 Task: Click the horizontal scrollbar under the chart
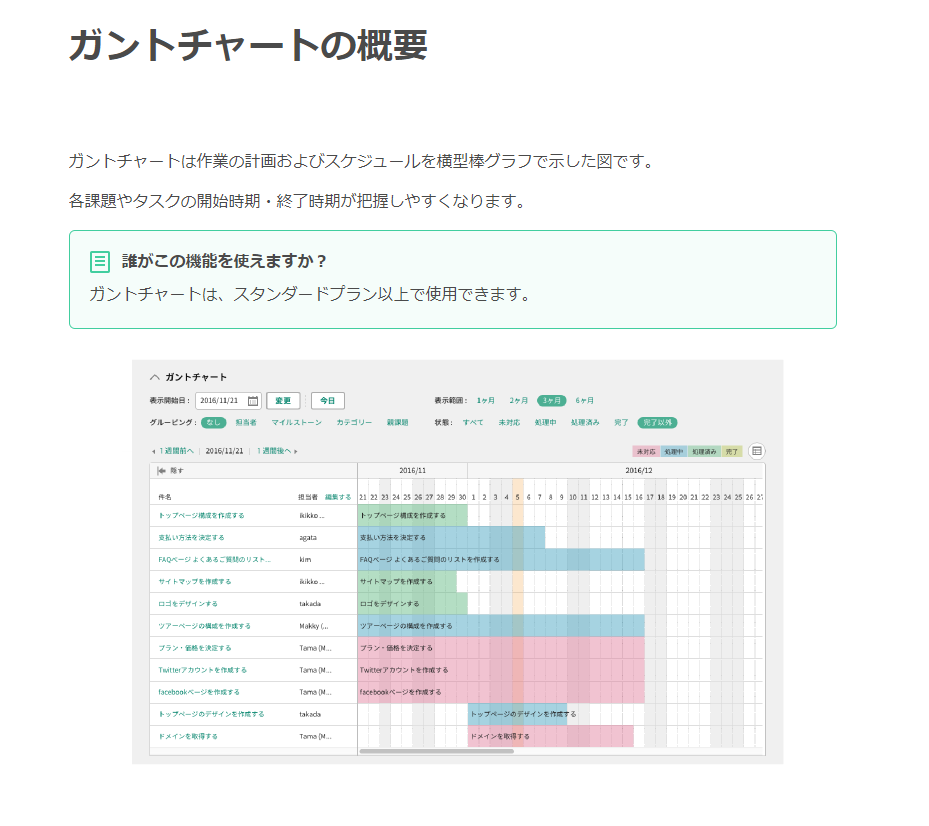[x=436, y=751]
